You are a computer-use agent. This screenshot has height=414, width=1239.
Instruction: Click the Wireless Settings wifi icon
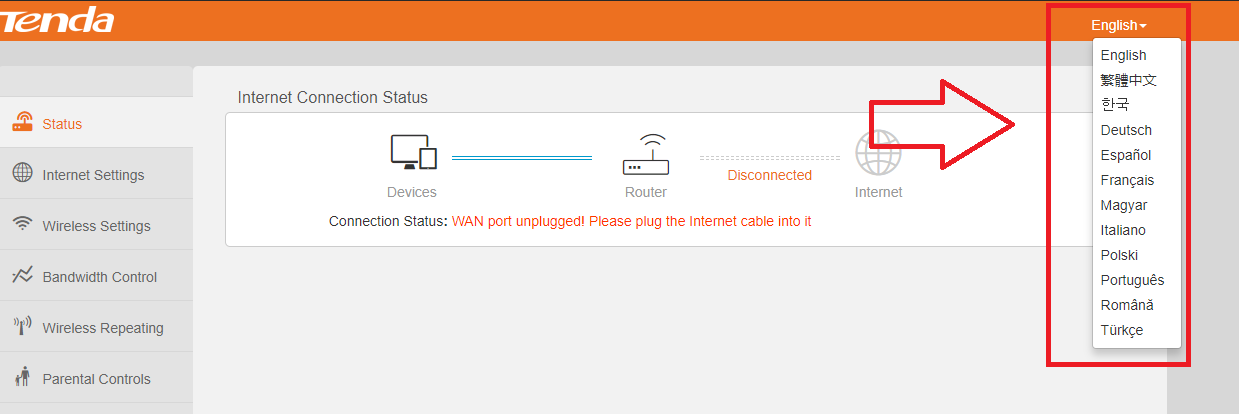tap(22, 224)
